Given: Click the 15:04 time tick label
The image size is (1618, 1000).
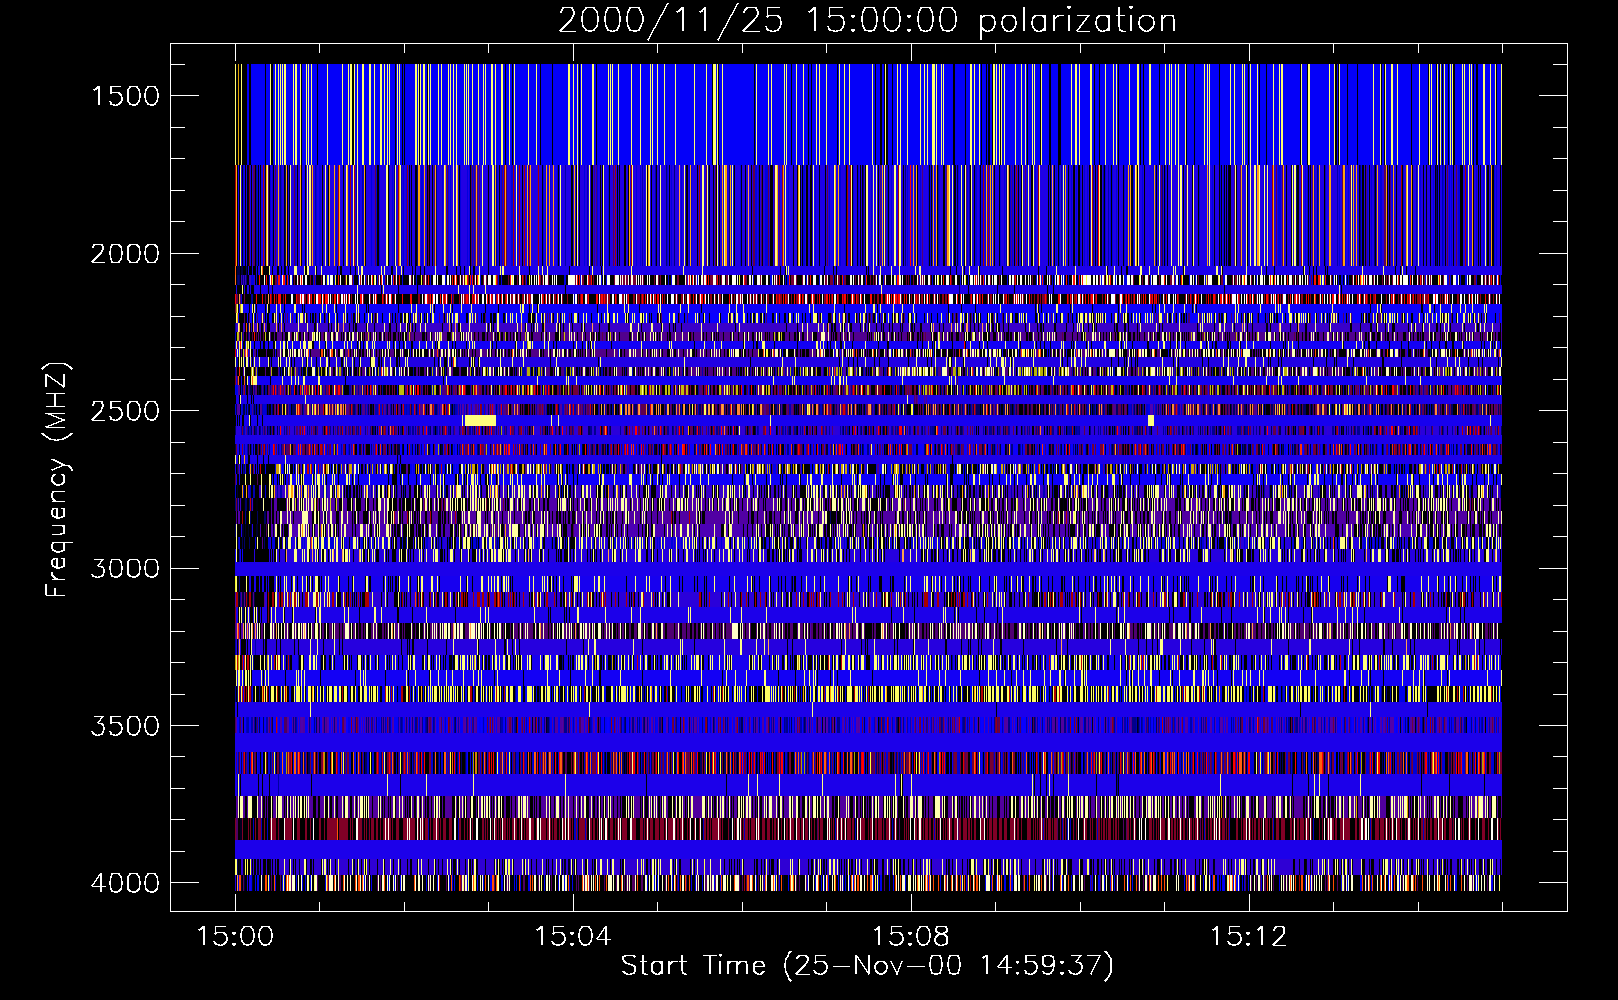Looking at the screenshot, I should tap(573, 937).
